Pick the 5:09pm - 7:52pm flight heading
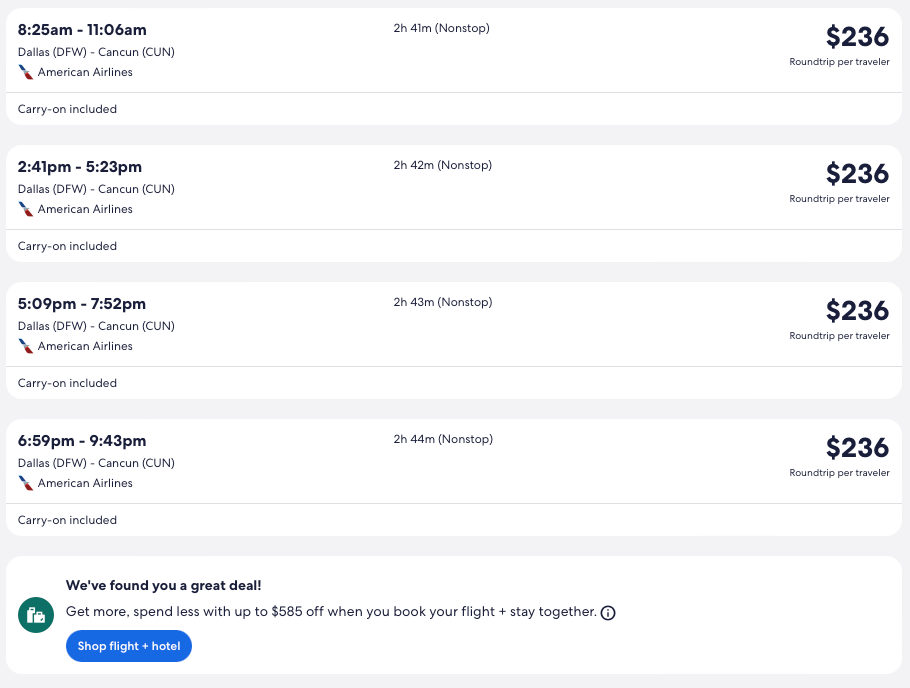The height and width of the screenshot is (688, 910). tap(82, 304)
